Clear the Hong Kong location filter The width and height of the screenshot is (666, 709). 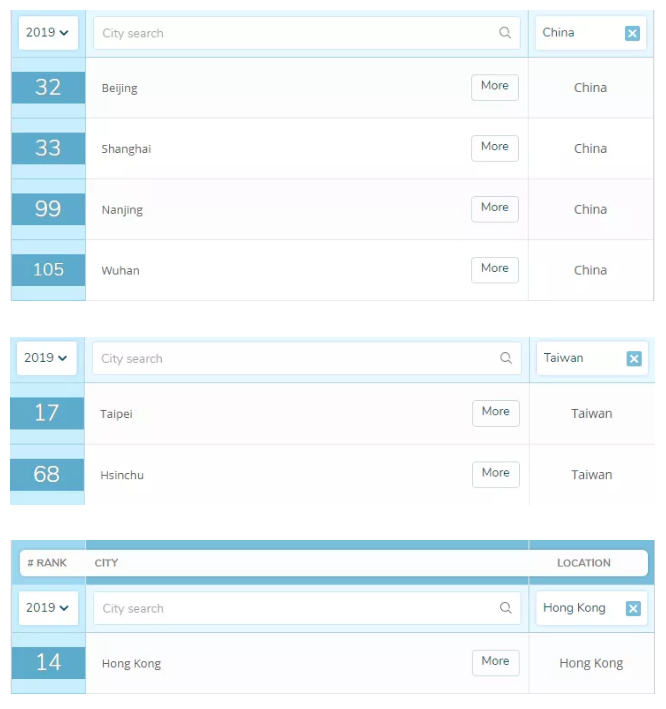point(633,609)
